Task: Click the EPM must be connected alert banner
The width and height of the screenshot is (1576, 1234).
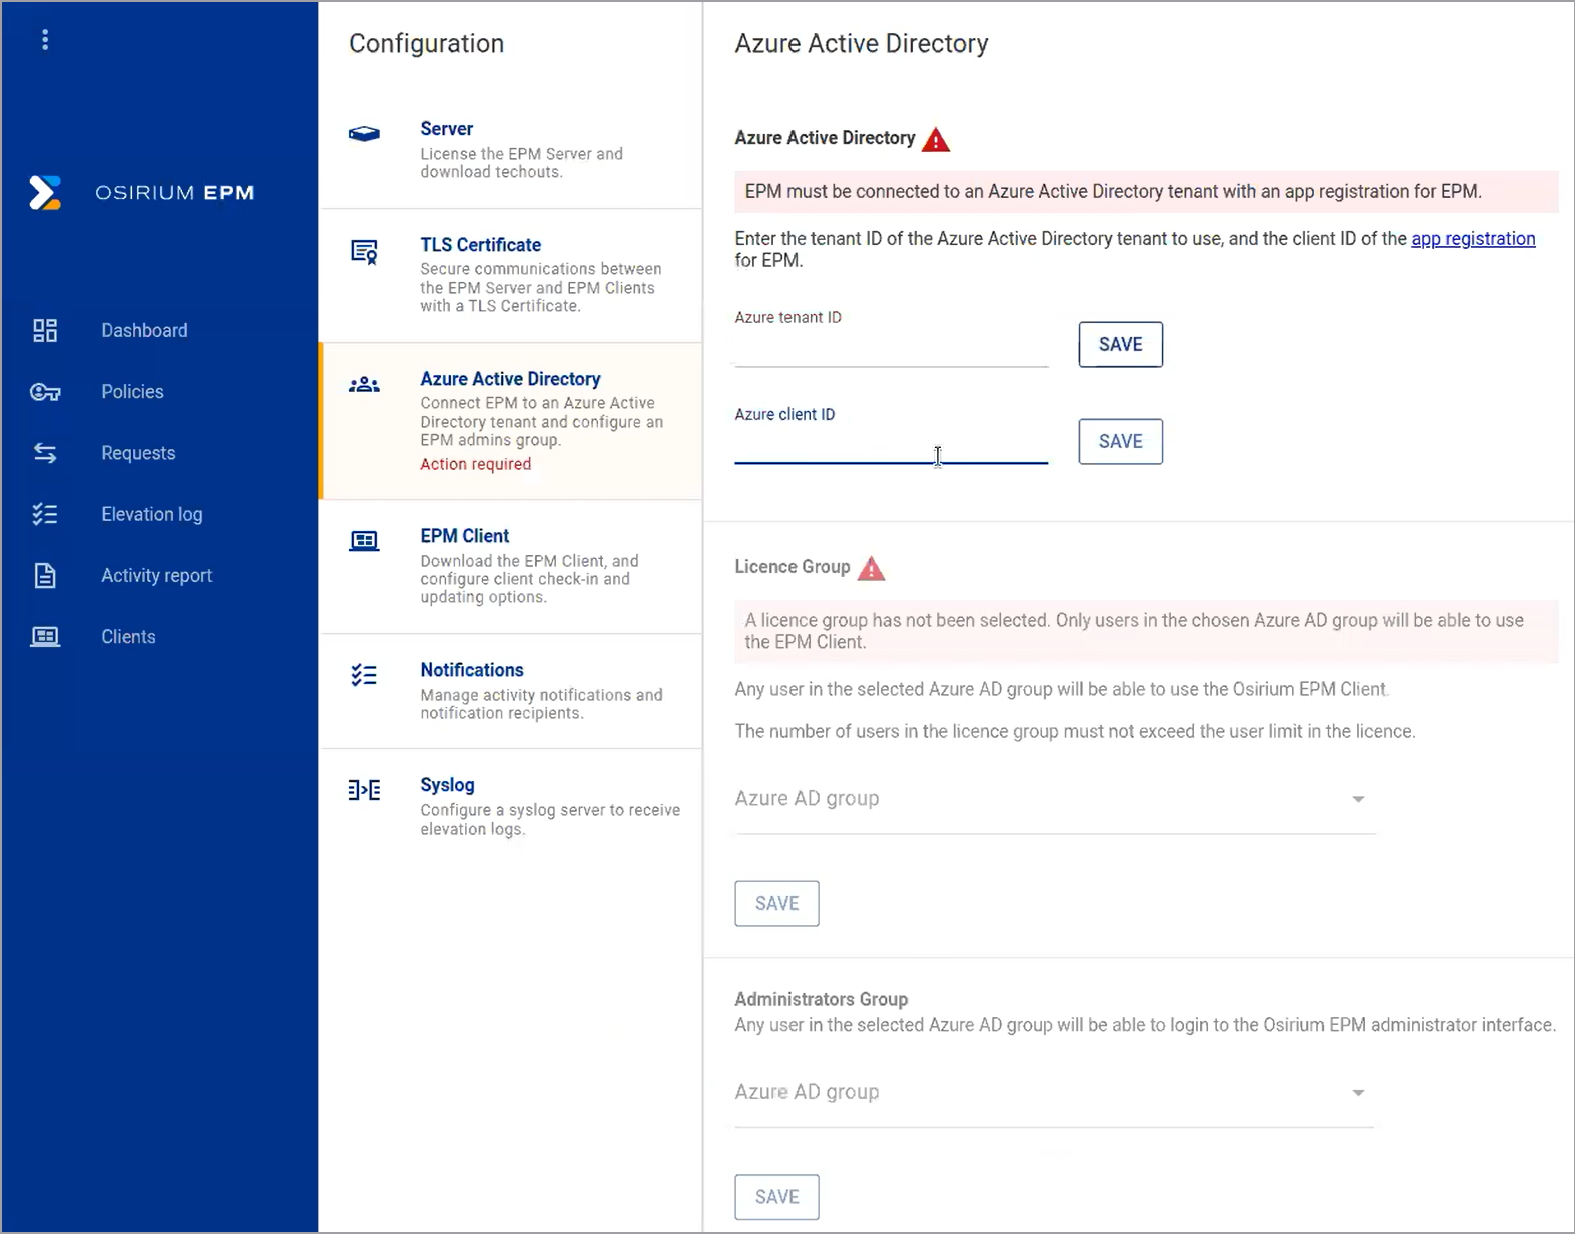Action: [1146, 191]
